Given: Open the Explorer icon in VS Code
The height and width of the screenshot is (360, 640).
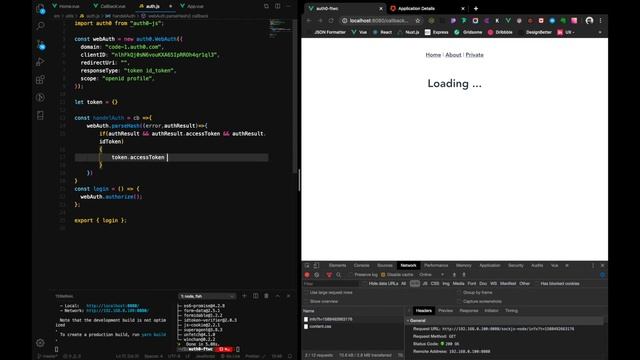Looking at the screenshot, I should [x=40, y=9].
